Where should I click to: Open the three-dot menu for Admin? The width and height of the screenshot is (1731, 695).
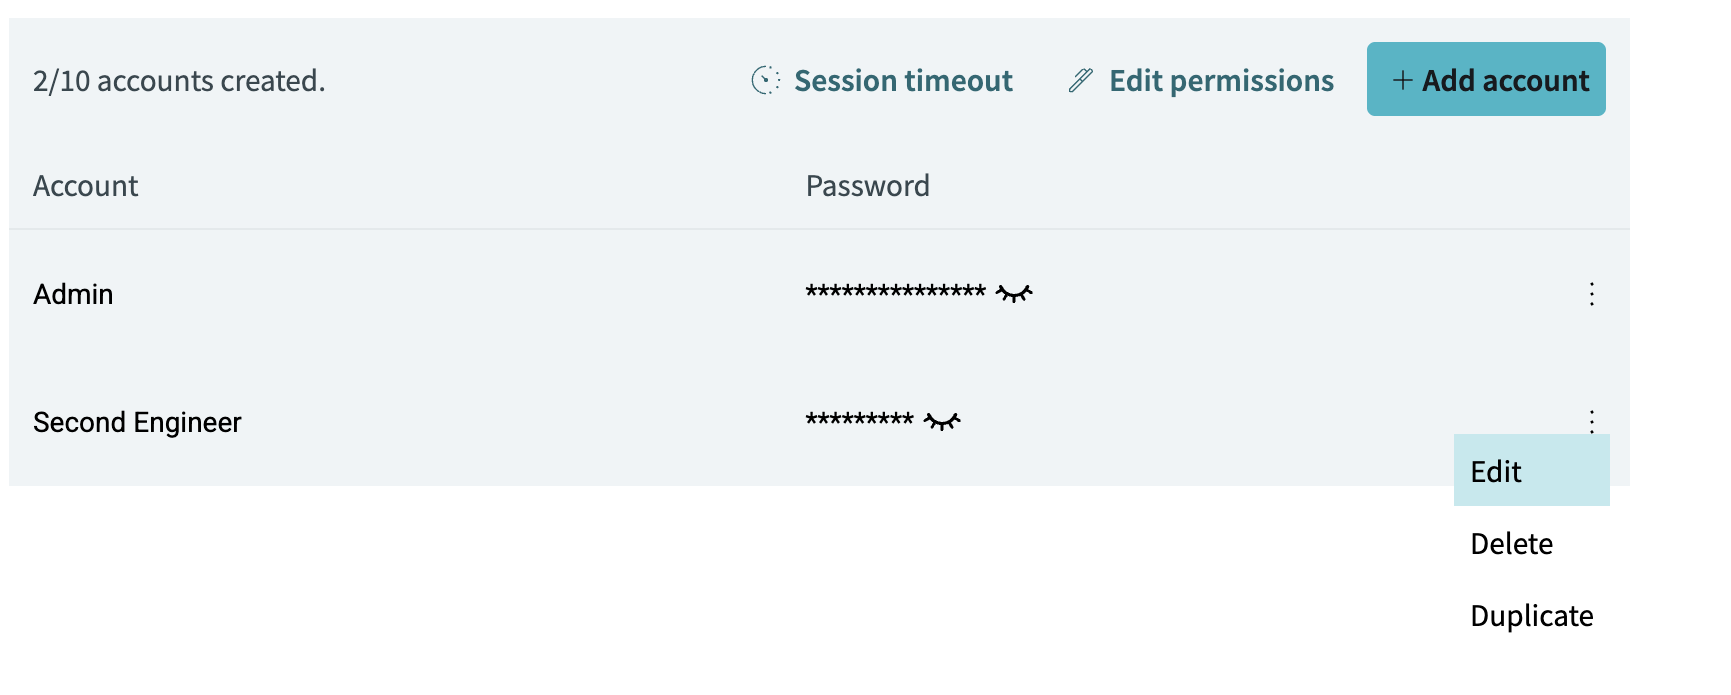[x=1591, y=294]
